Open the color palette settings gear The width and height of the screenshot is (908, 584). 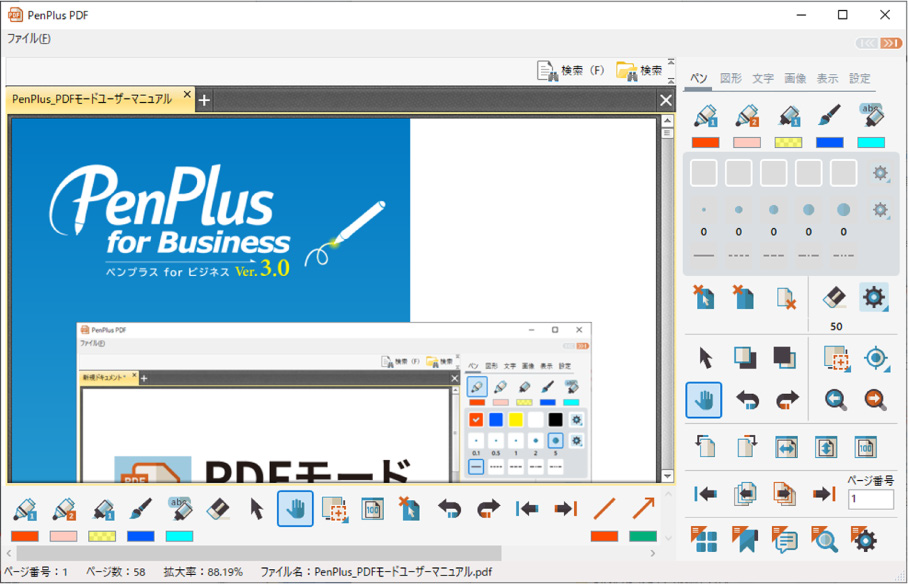point(880,173)
